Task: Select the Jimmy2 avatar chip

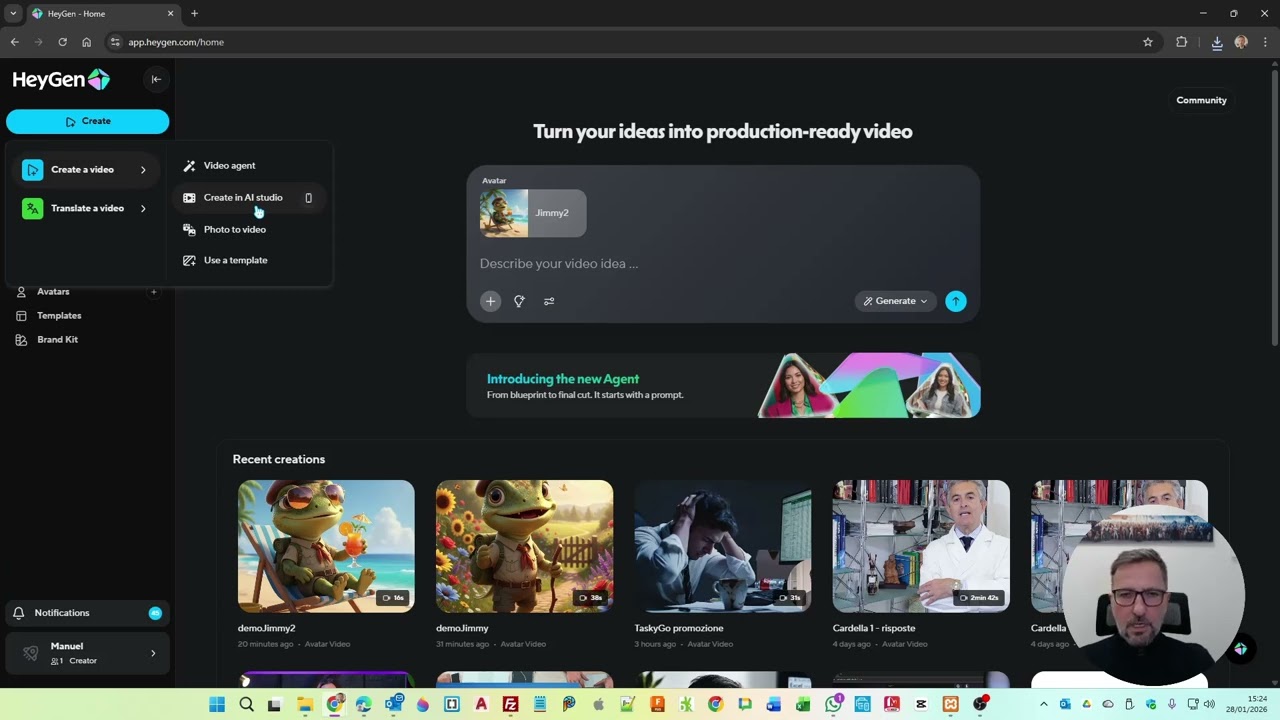Action: click(x=532, y=213)
